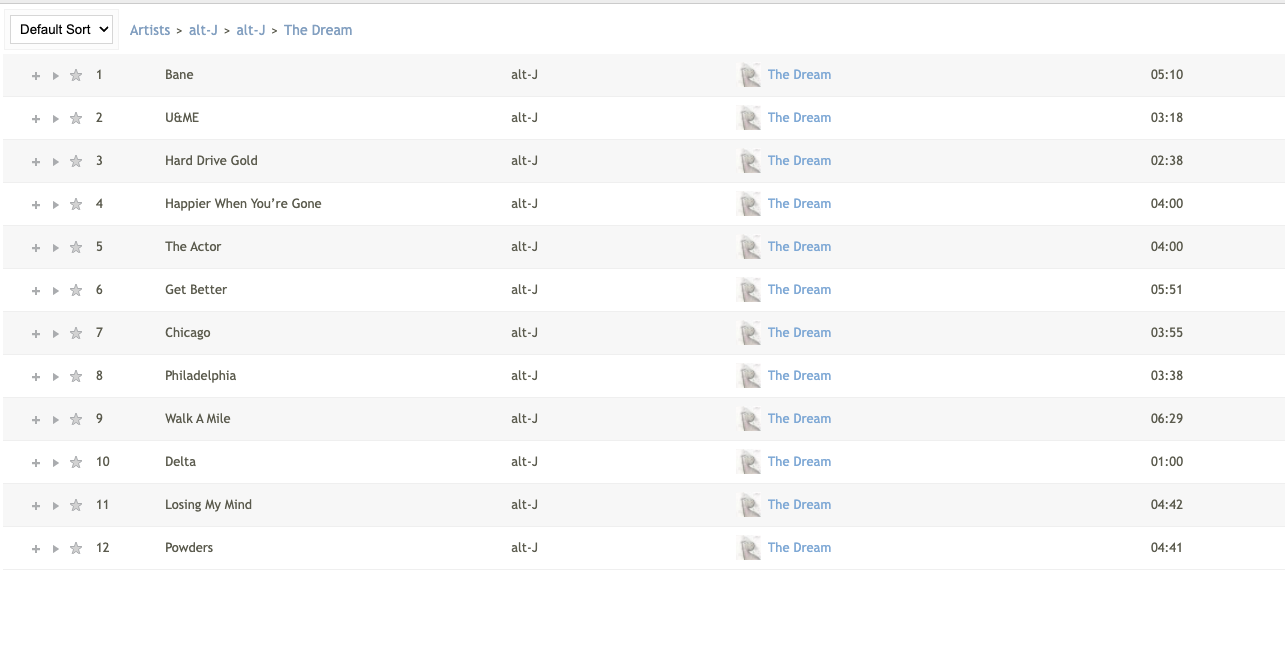Screen dimensions: 1285x648
Task: Open The Dream breadcrumb link
Action: click(318, 30)
